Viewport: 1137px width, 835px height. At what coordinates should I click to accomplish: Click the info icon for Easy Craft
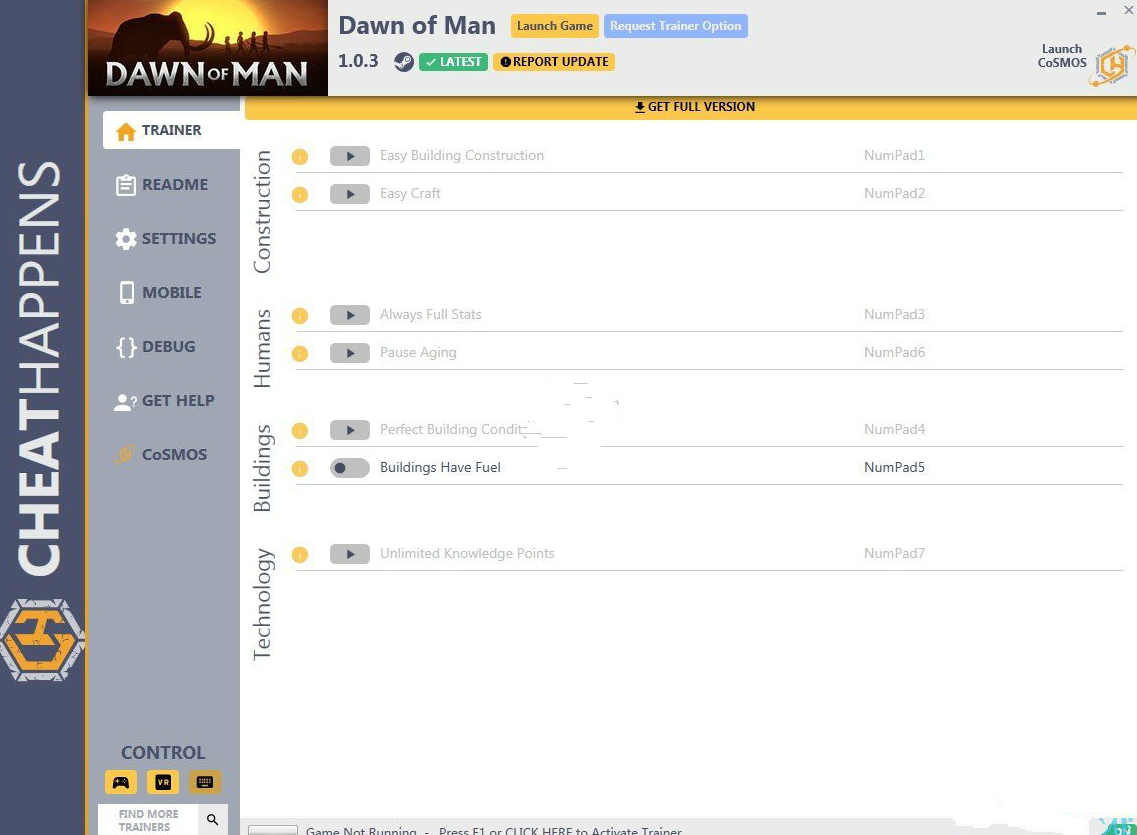coord(299,194)
